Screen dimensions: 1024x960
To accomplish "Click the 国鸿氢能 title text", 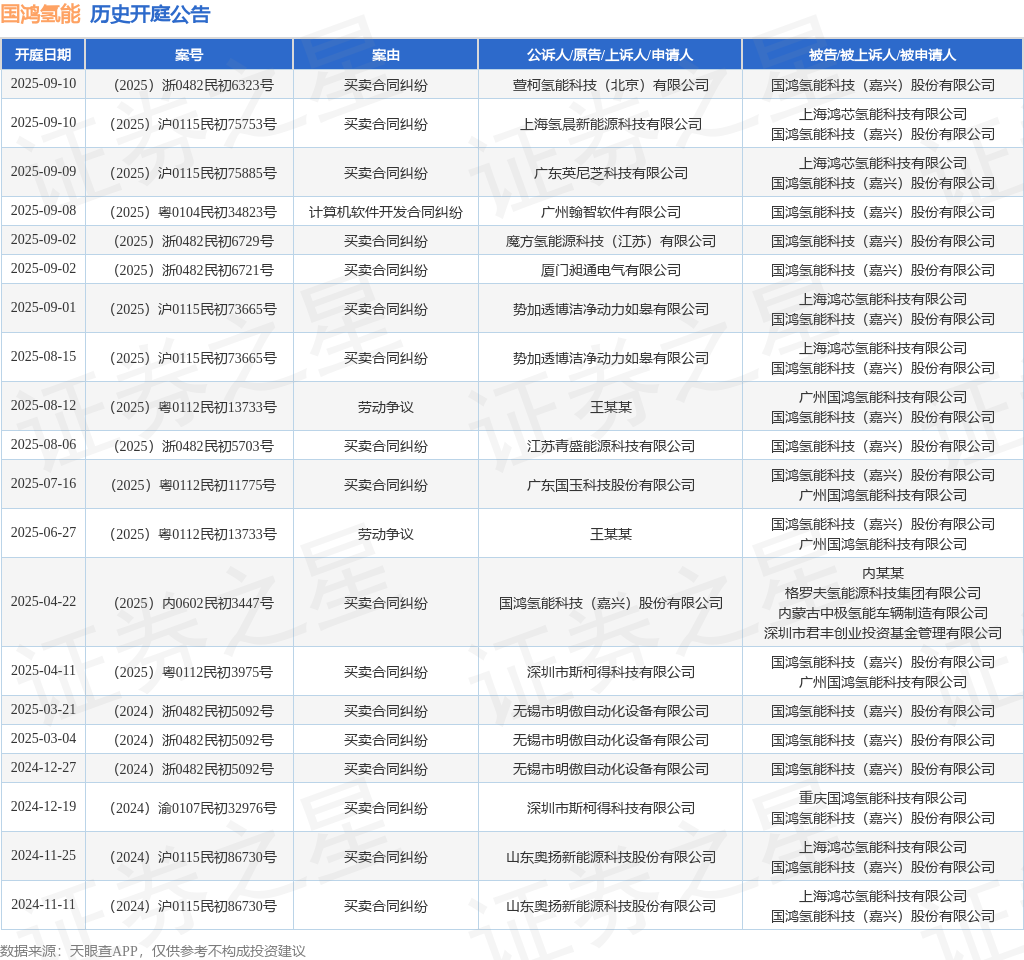I will [40, 14].
